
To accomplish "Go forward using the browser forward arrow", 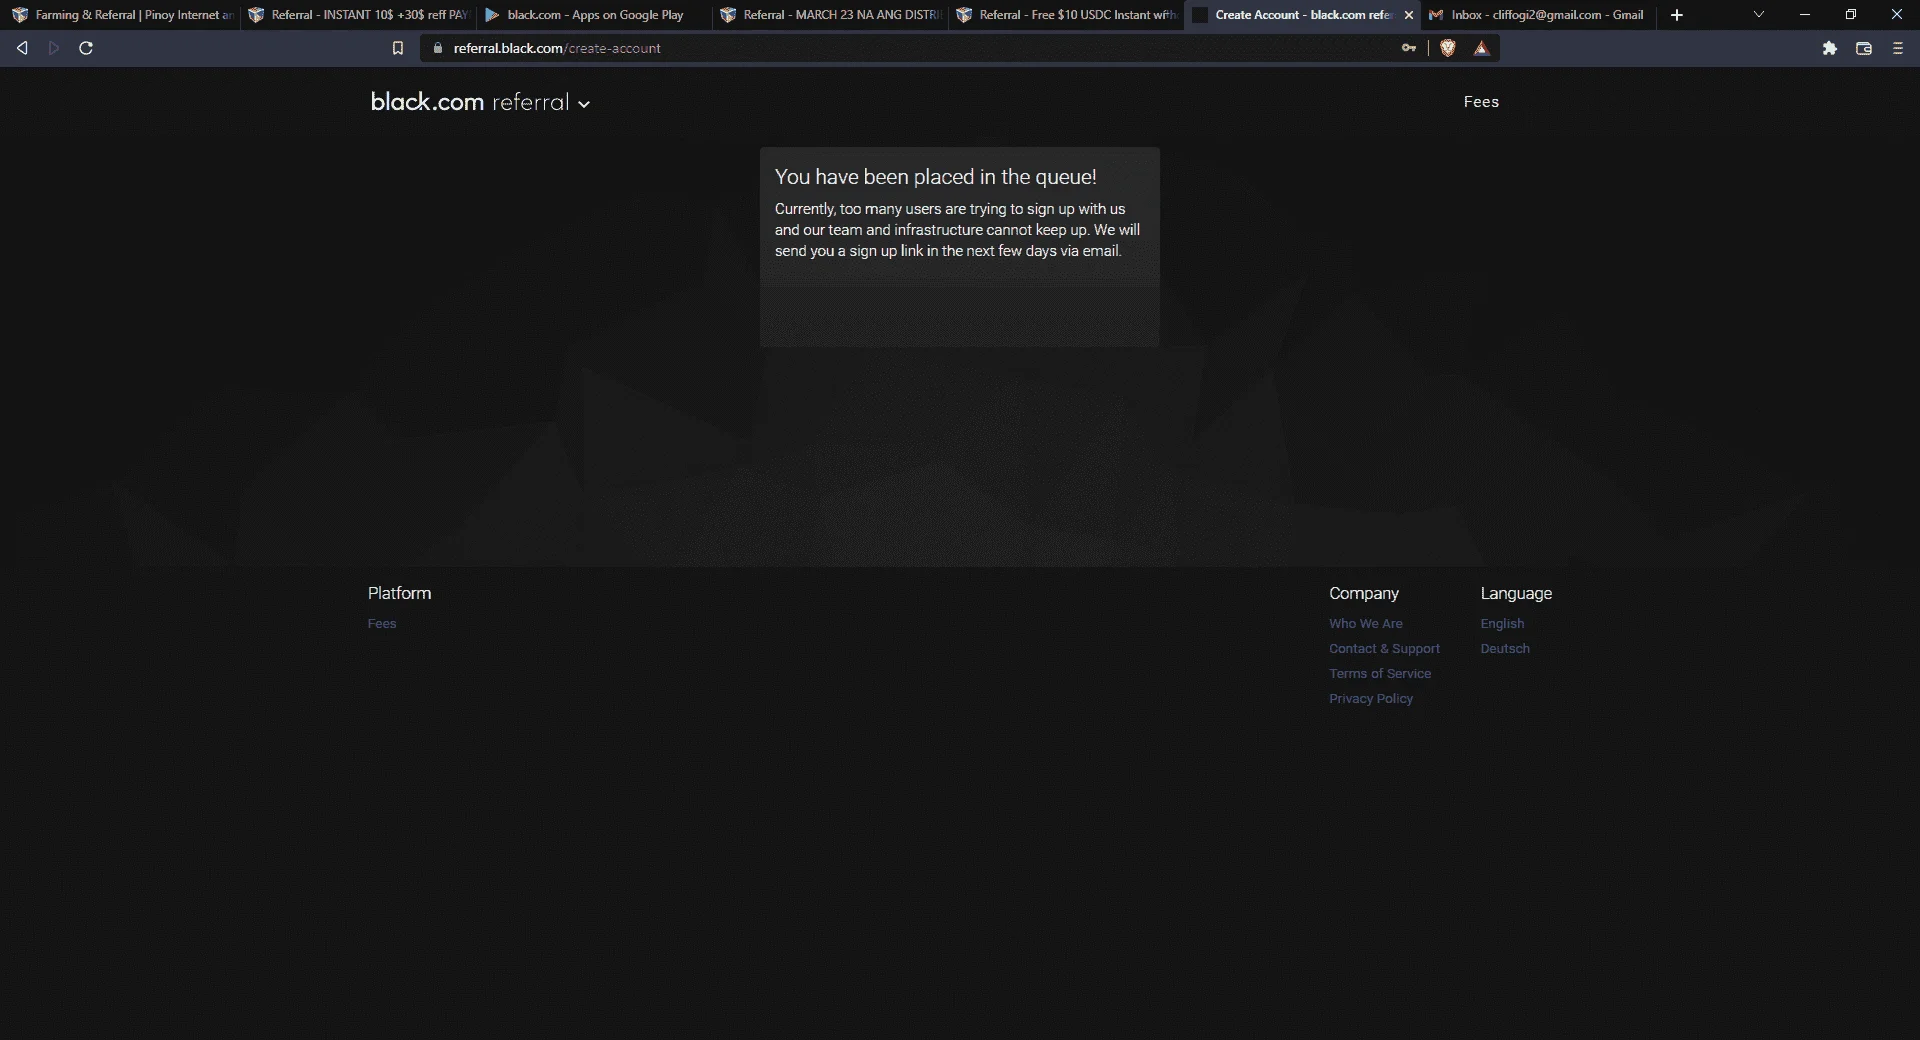I will click(54, 48).
